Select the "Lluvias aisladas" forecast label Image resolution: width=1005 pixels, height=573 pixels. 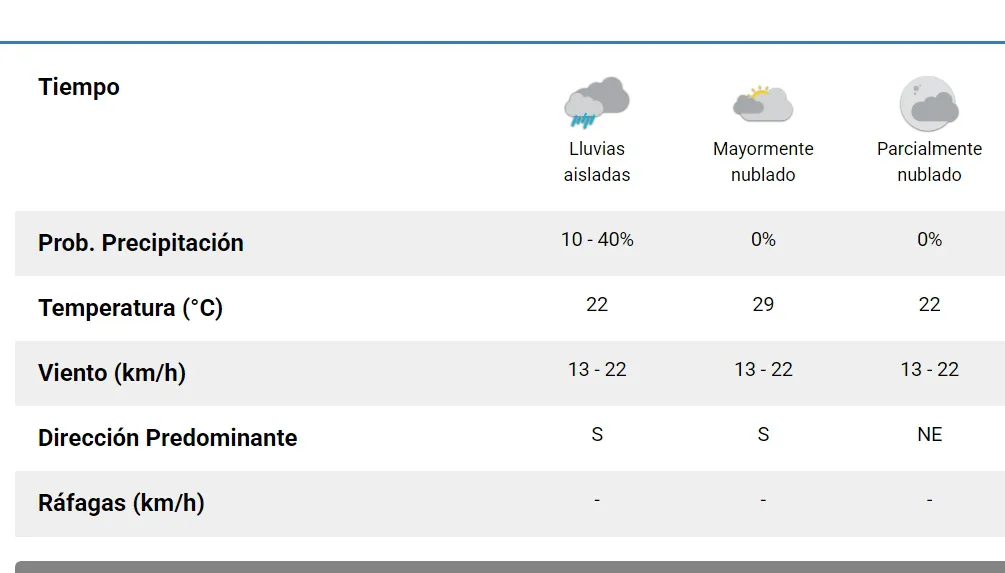pos(597,162)
